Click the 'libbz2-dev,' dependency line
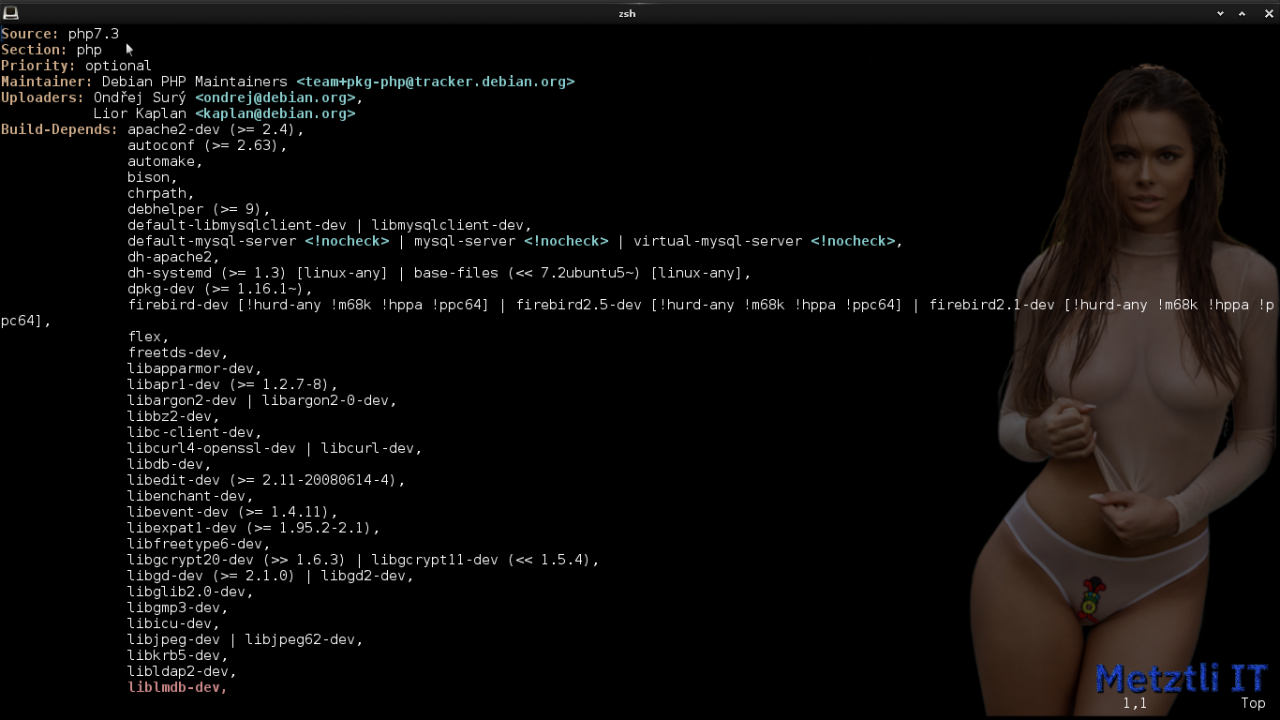This screenshot has width=1280, height=720. [x=173, y=418]
